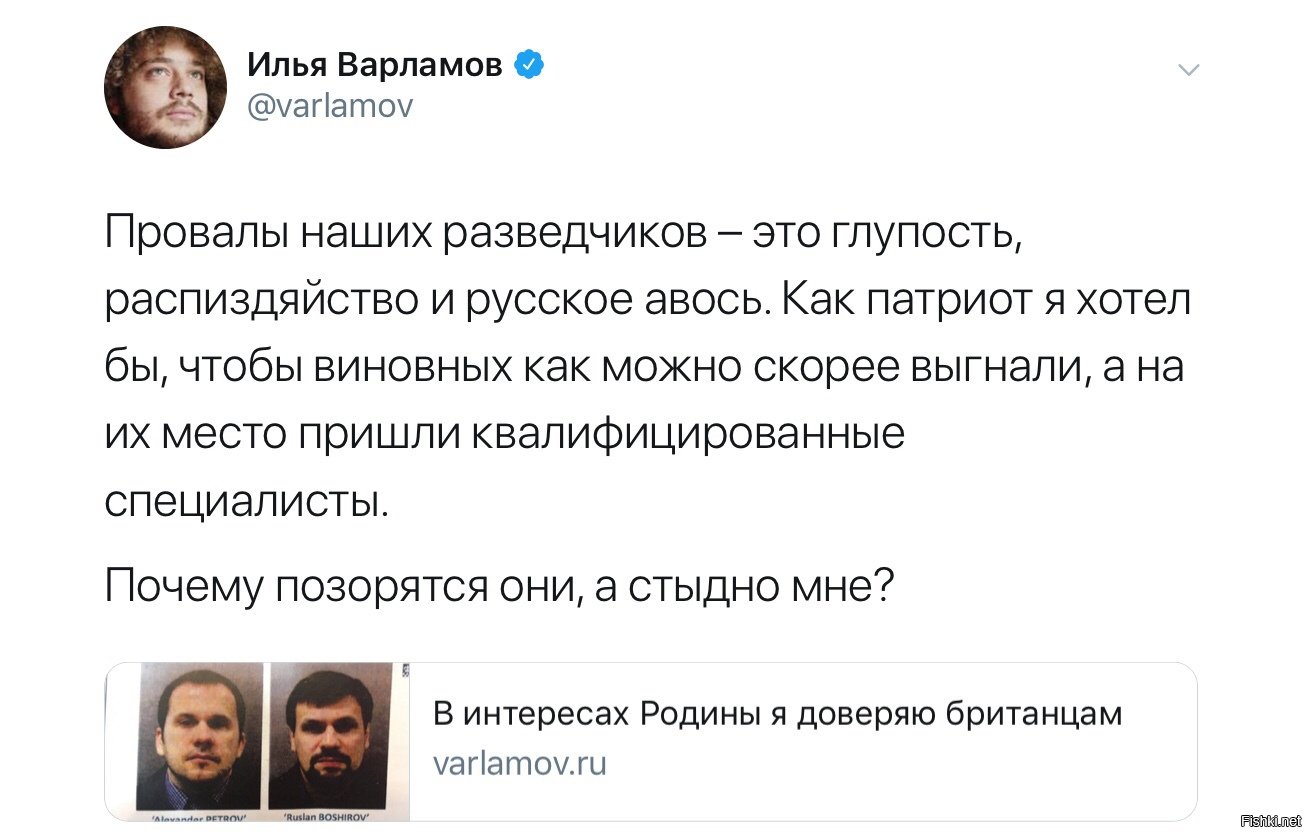Click the blue verified badge
Screen dimensions: 1307x833
(529, 67)
